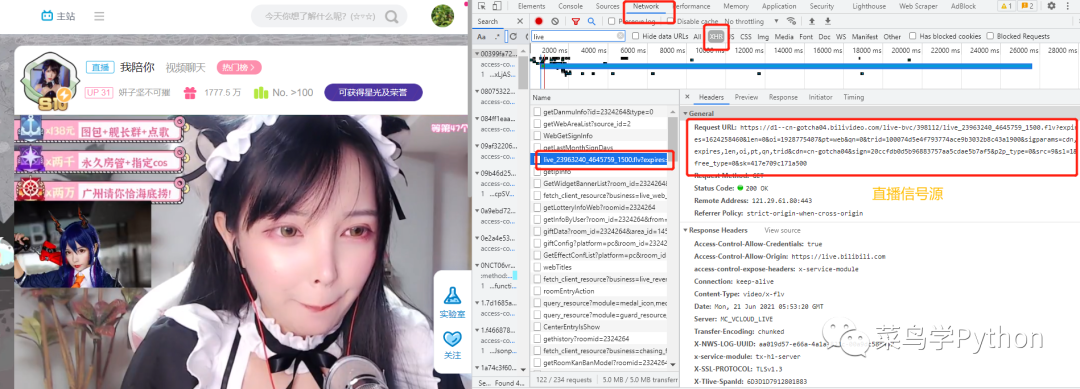The height and width of the screenshot is (389, 1080).
Task: Click View source in Response Headers
Action: point(782,230)
